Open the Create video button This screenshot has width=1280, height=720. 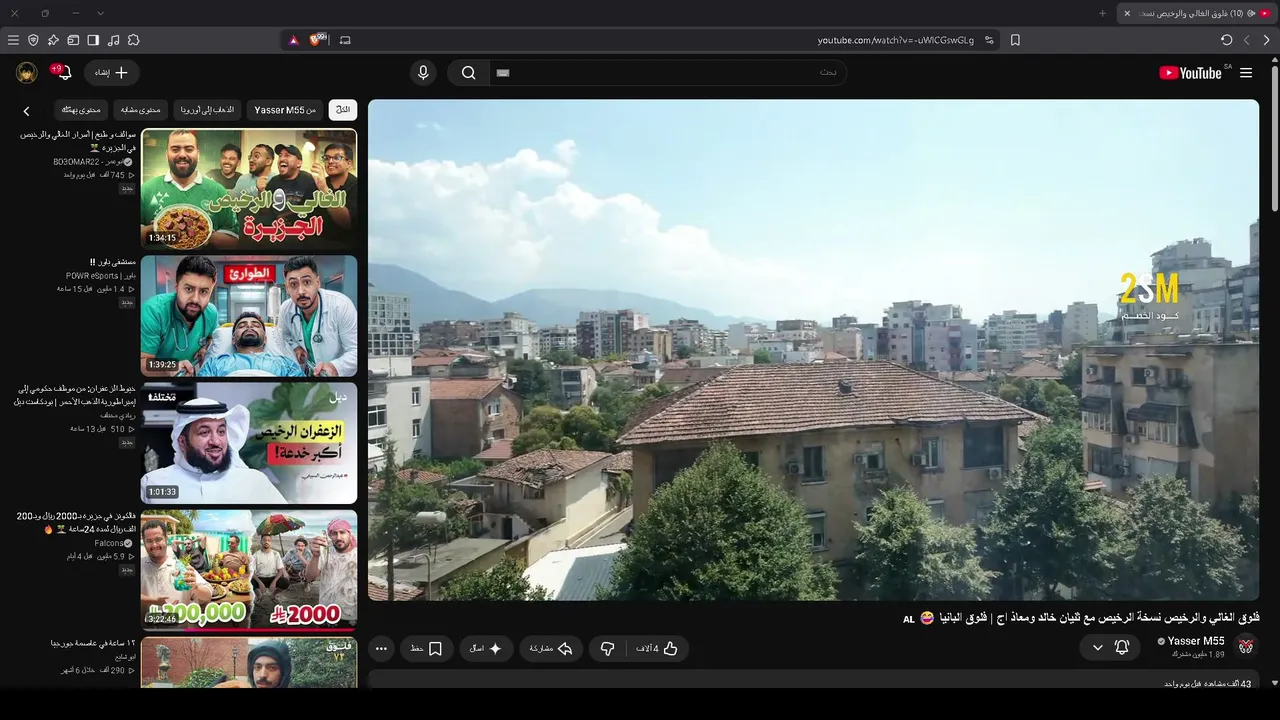[111, 73]
